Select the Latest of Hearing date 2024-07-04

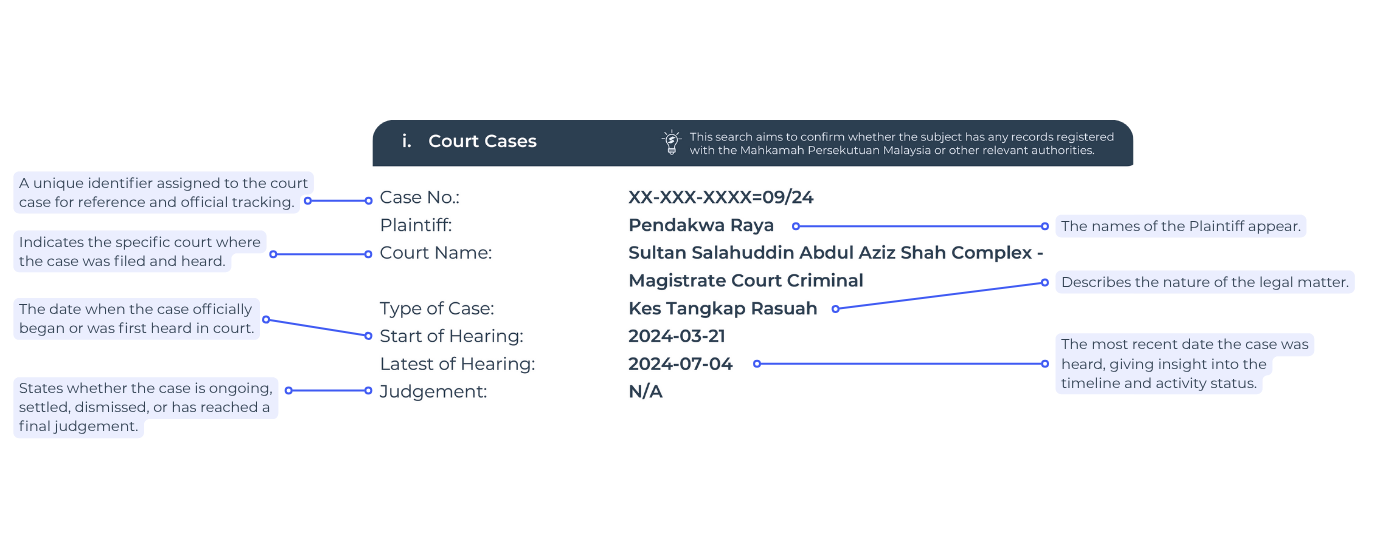pyautogui.click(x=680, y=364)
